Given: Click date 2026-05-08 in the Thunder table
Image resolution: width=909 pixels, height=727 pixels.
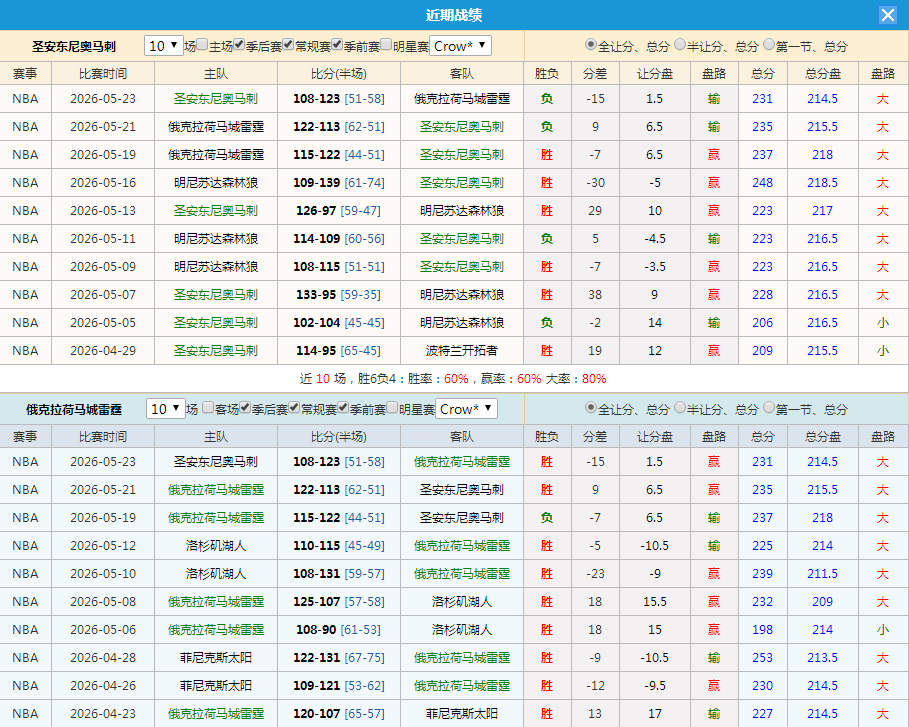Looking at the screenshot, I should (103, 602).
